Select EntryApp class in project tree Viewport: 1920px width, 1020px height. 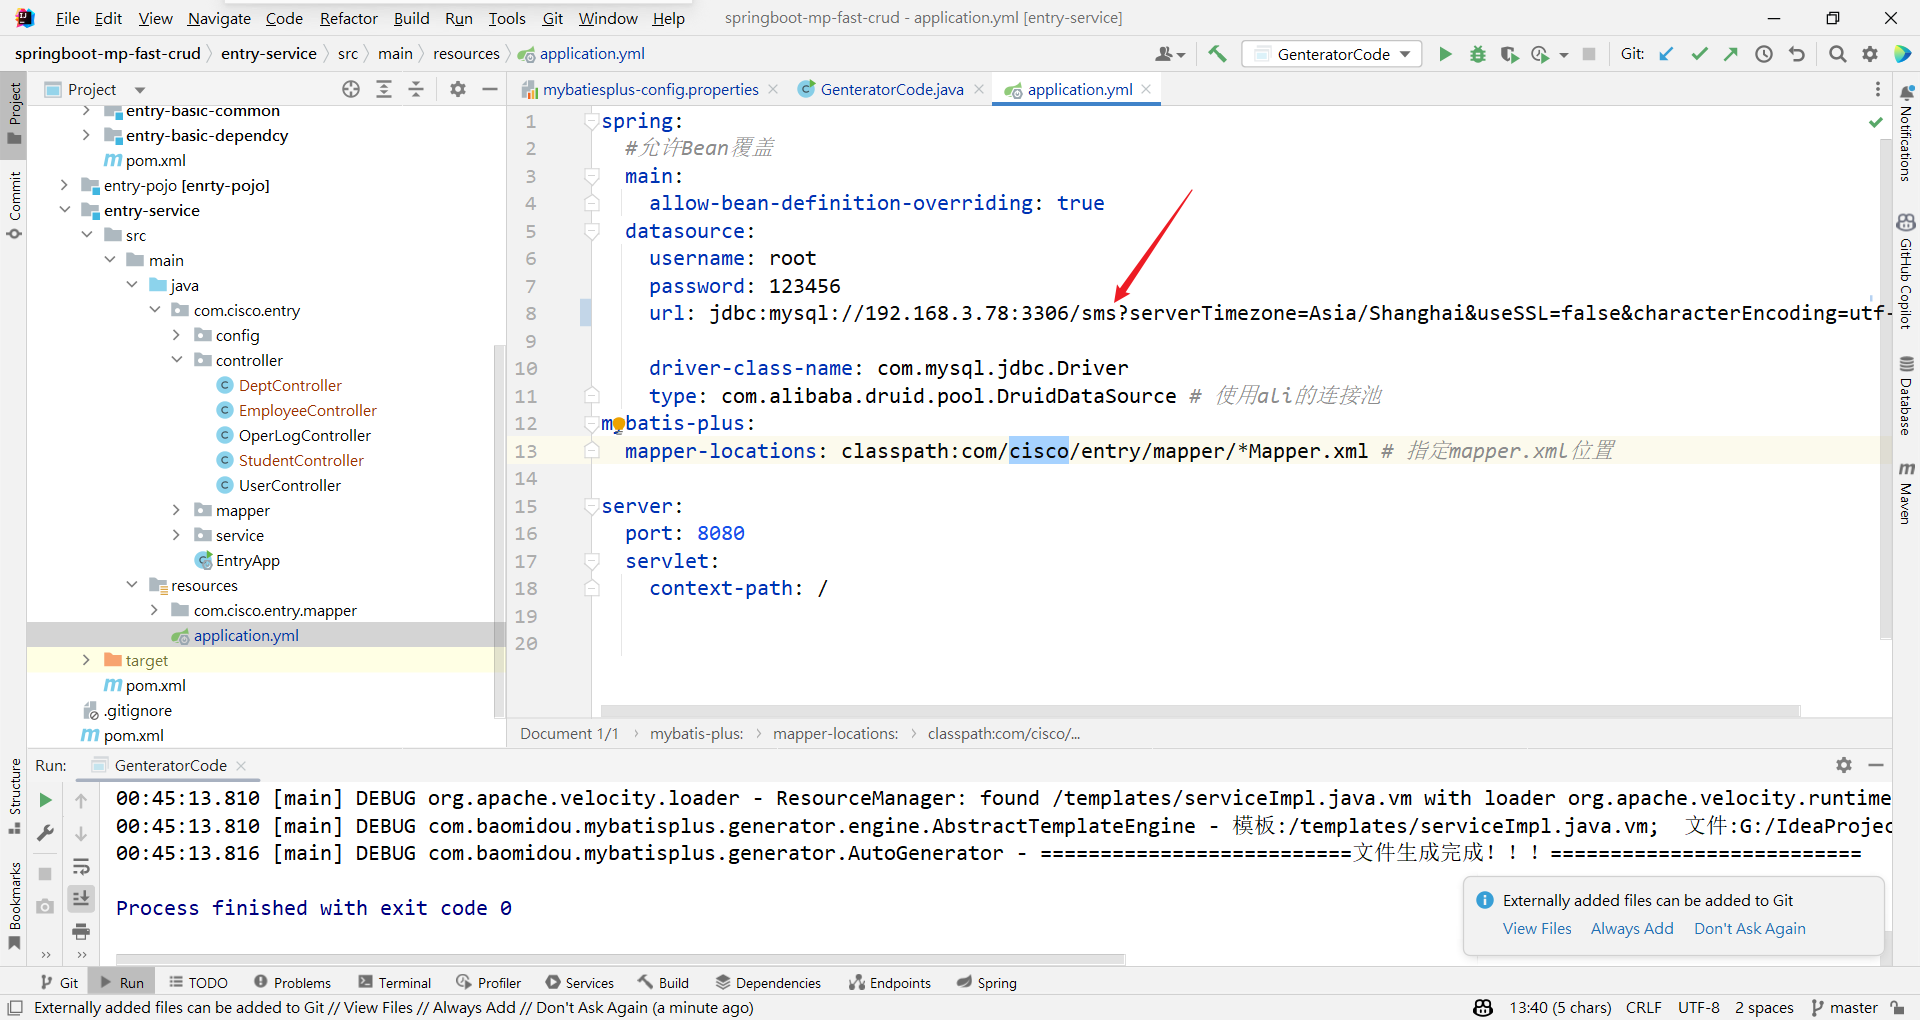tap(247, 560)
